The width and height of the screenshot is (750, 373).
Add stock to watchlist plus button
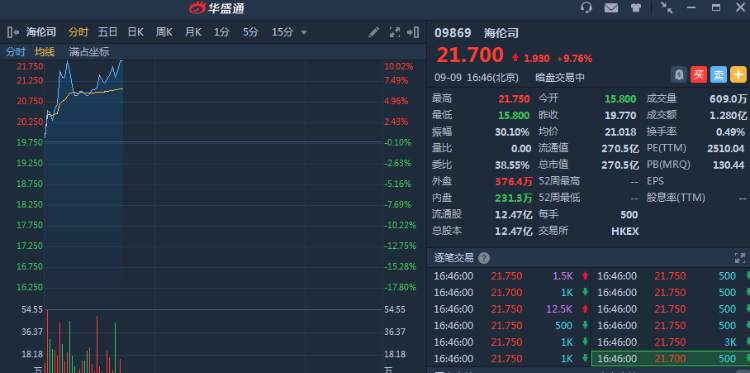(x=739, y=75)
